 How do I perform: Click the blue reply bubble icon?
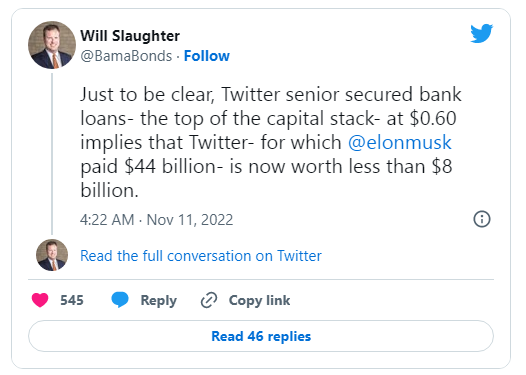pyautogui.click(x=120, y=300)
